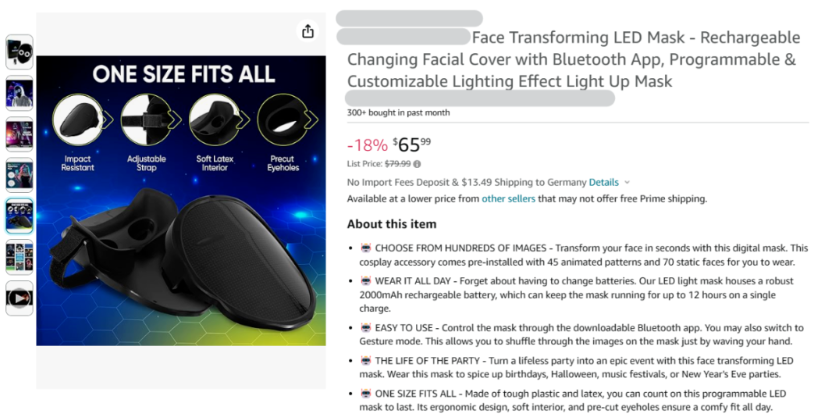The image size is (818, 420).
Task: Select the third product thumbnail
Action: coord(19,134)
